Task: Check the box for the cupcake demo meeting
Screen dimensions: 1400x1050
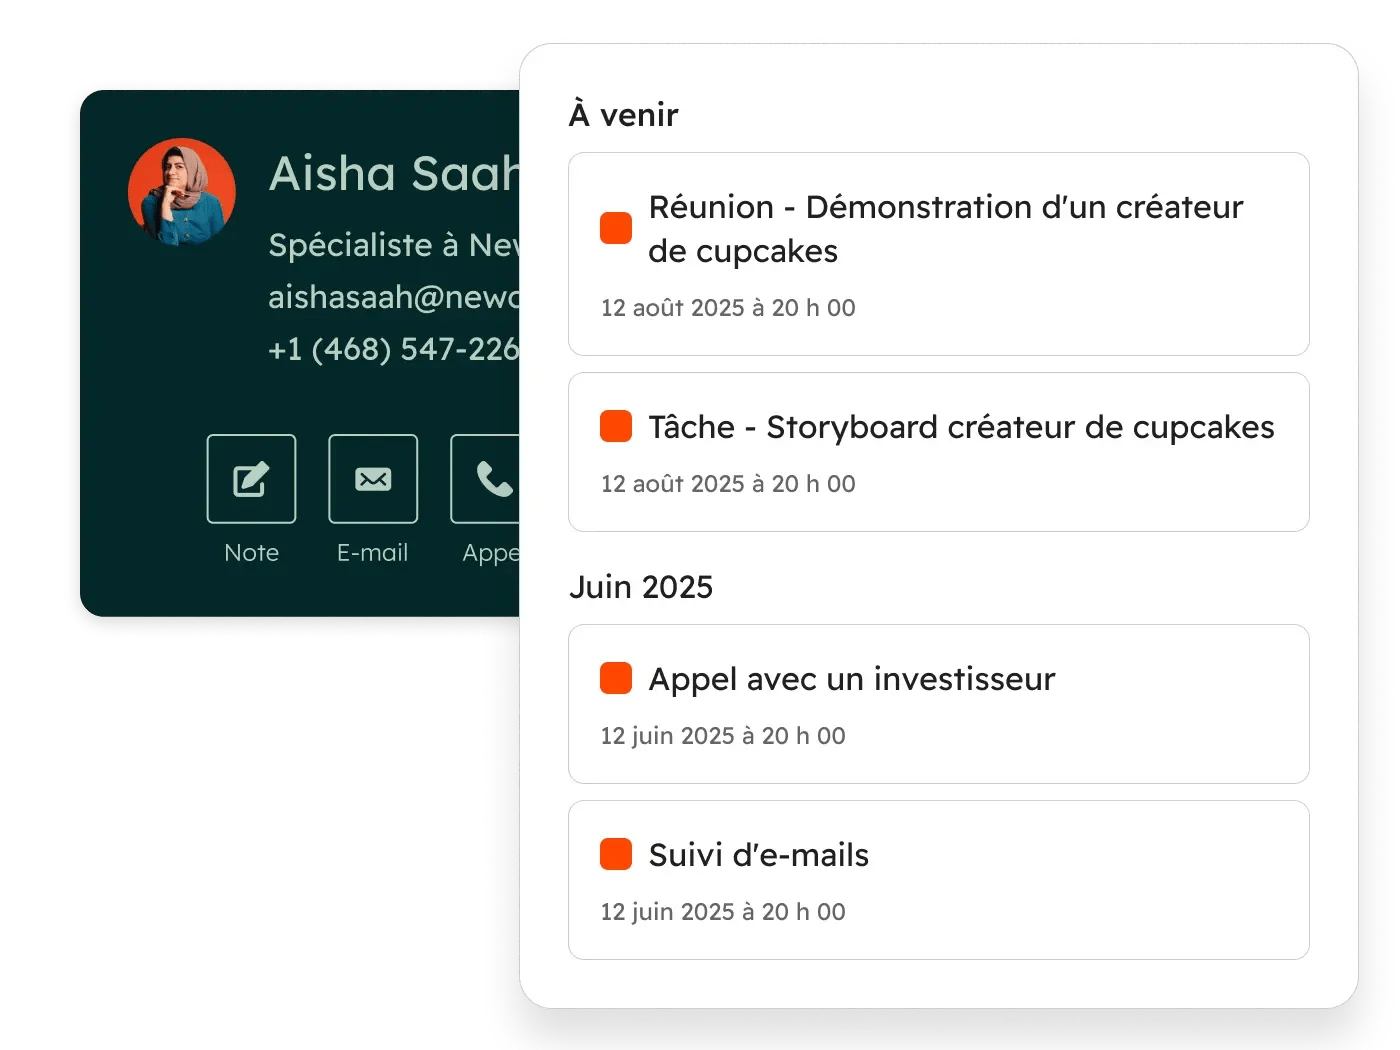Action: point(615,228)
